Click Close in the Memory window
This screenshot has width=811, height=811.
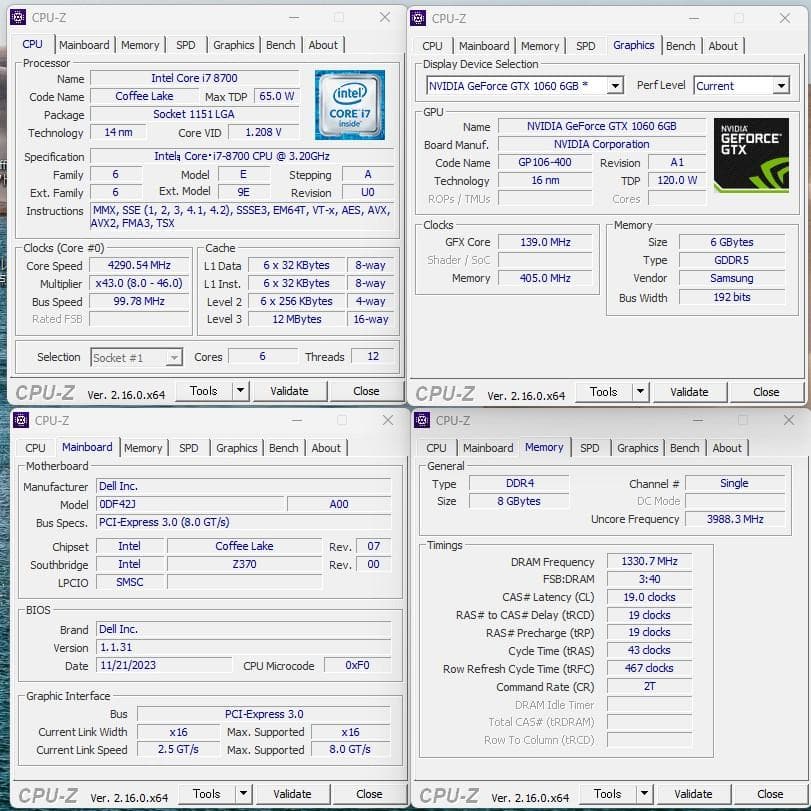point(770,794)
